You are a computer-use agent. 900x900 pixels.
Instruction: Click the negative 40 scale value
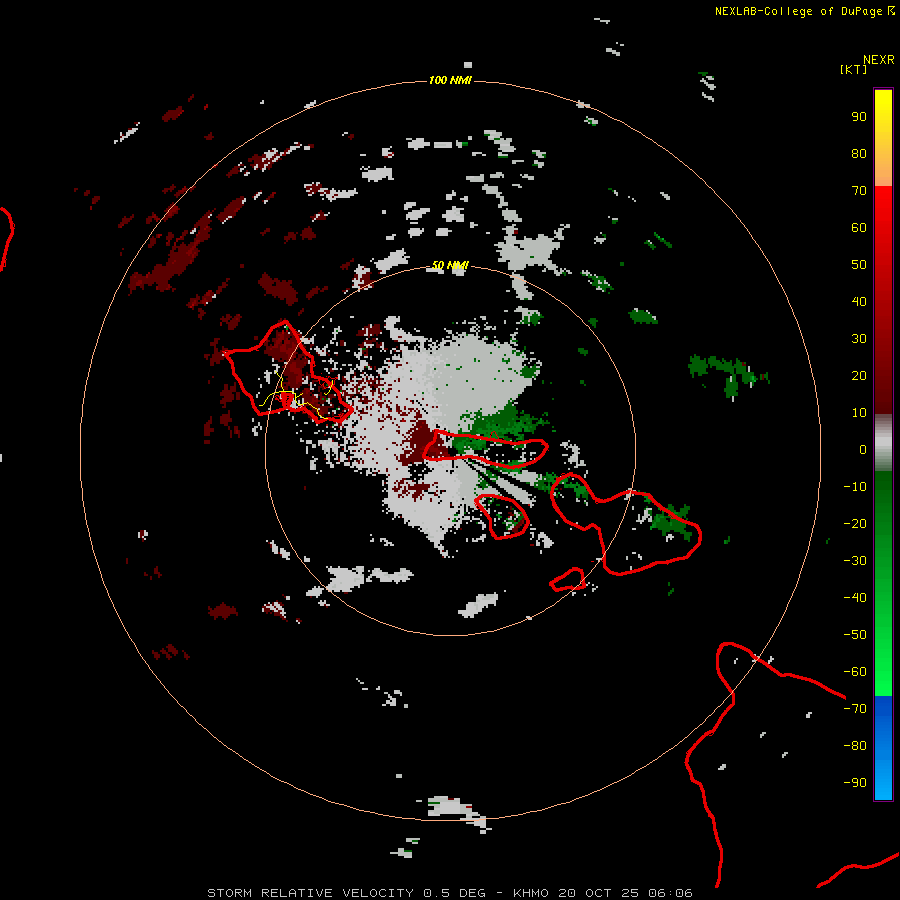click(x=855, y=598)
